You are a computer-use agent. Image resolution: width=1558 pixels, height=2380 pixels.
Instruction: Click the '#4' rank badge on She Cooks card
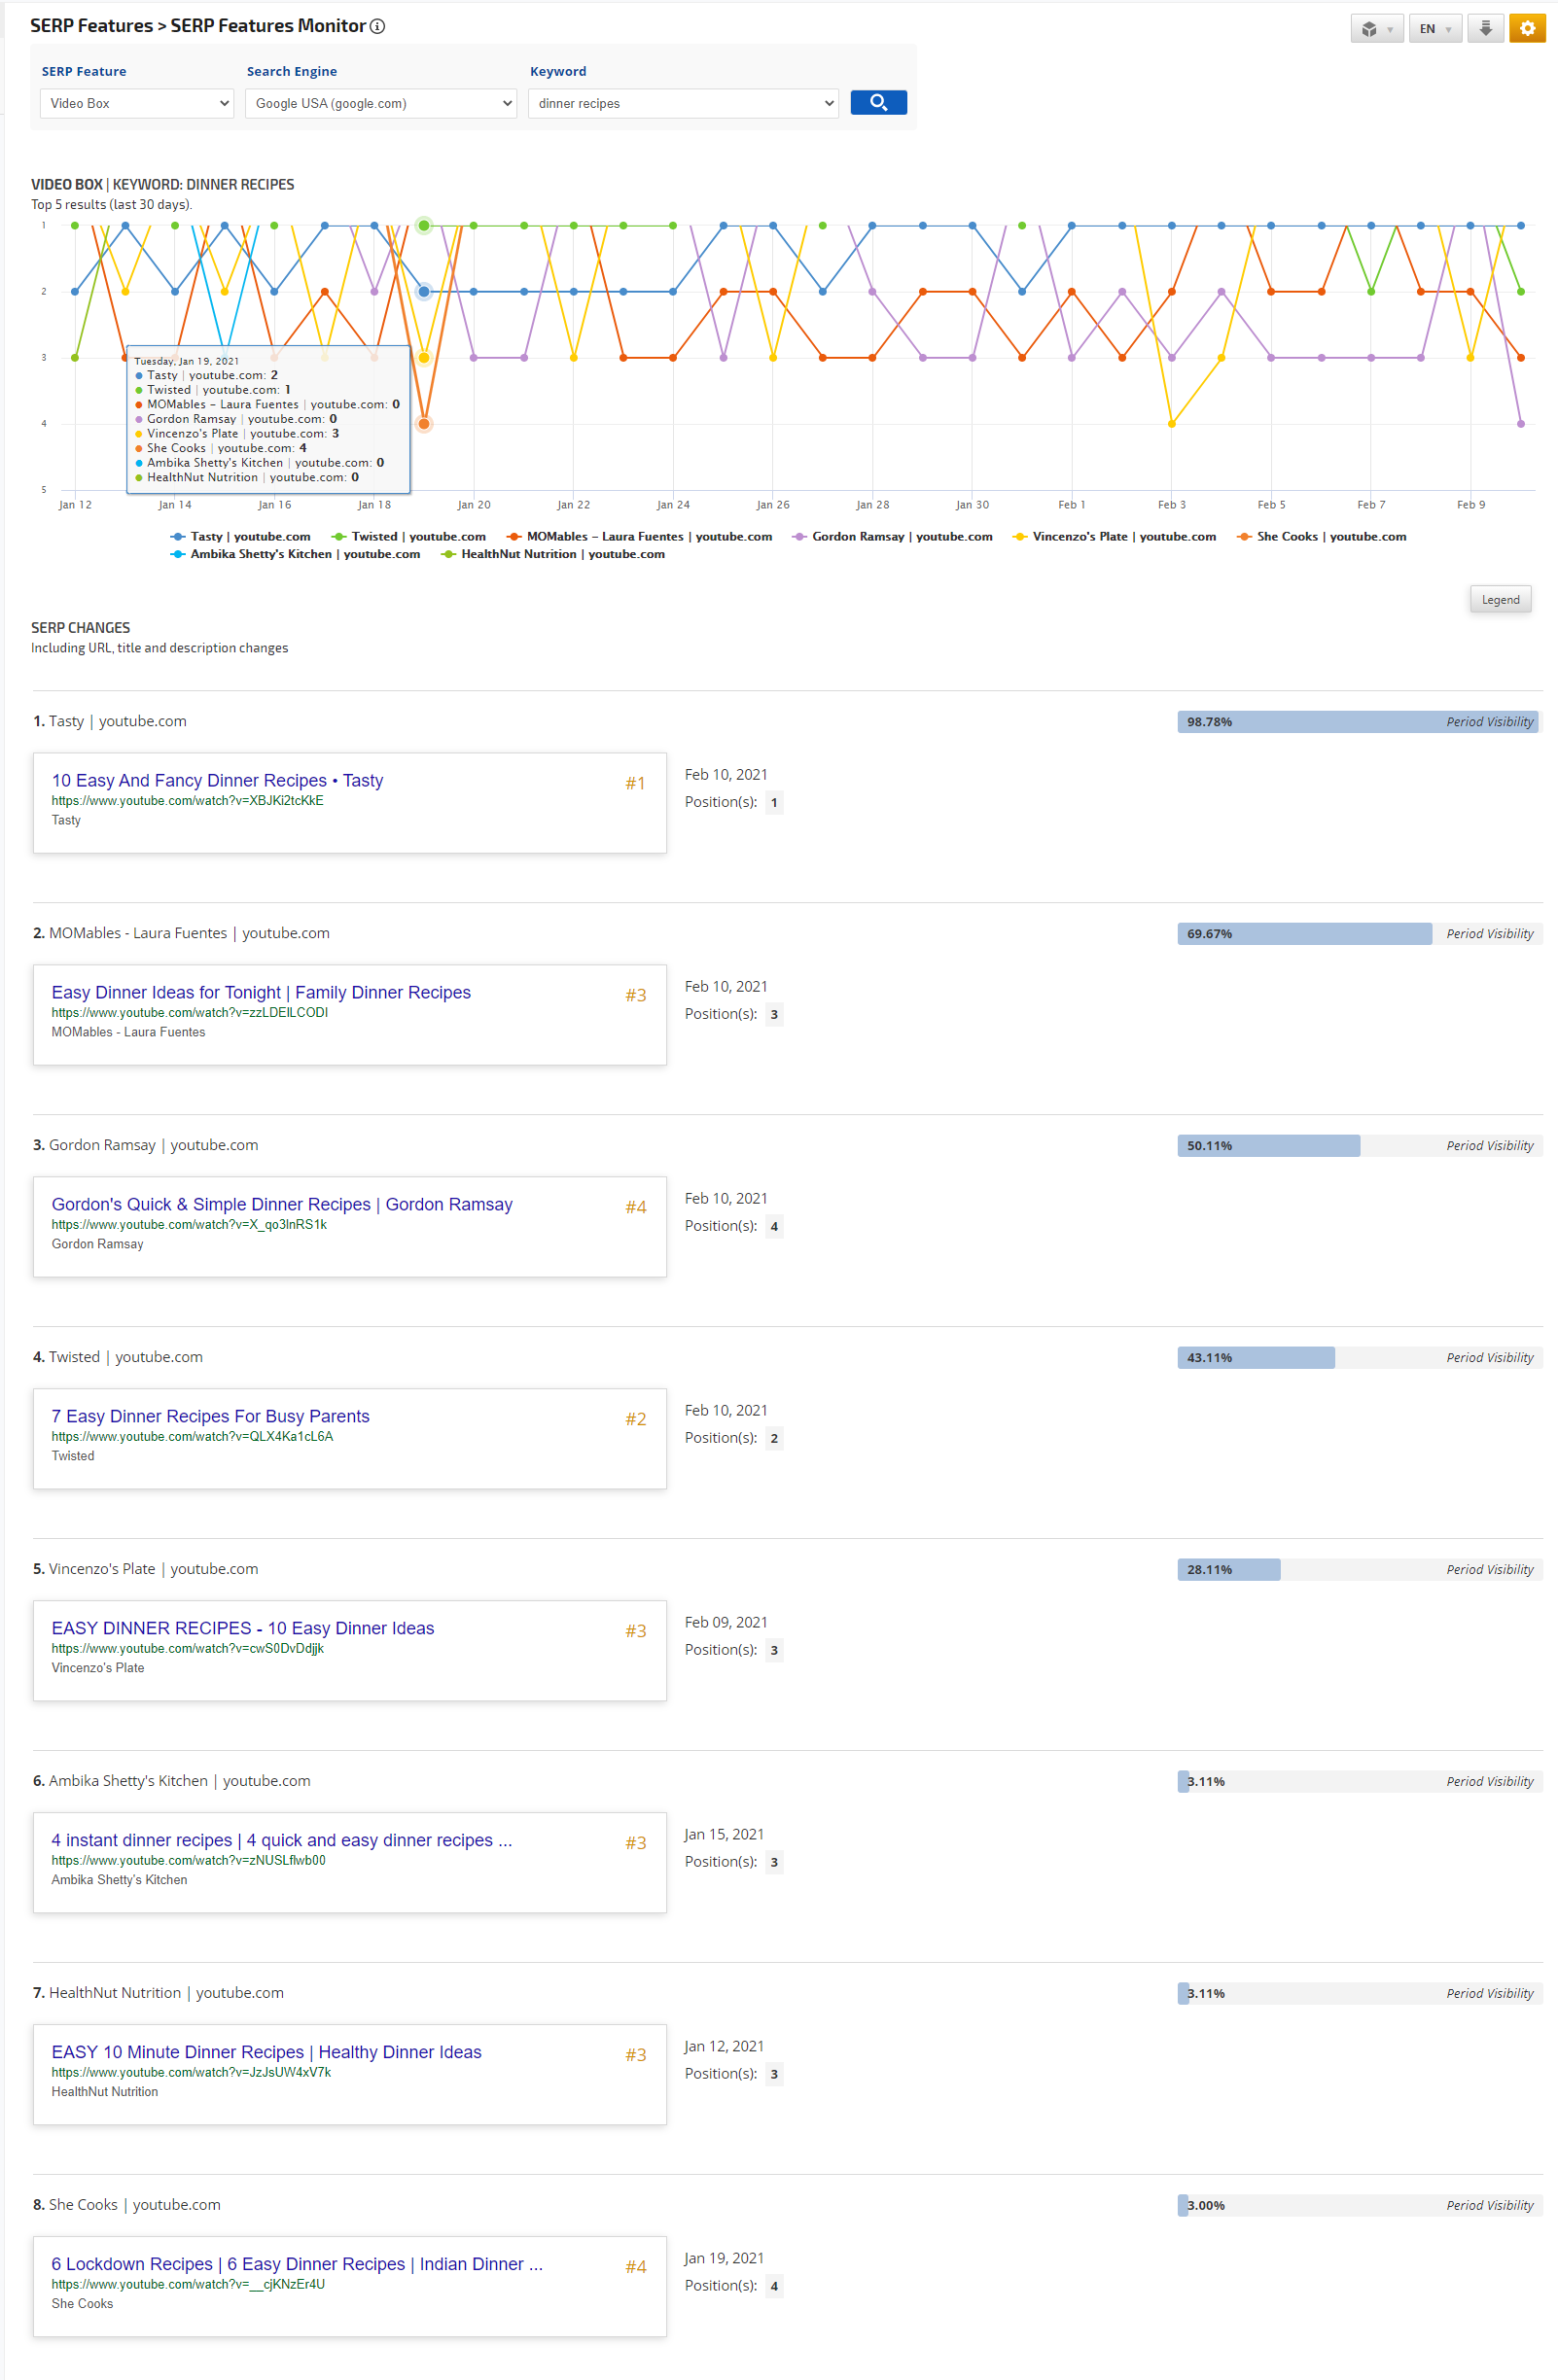[636, 2267]
